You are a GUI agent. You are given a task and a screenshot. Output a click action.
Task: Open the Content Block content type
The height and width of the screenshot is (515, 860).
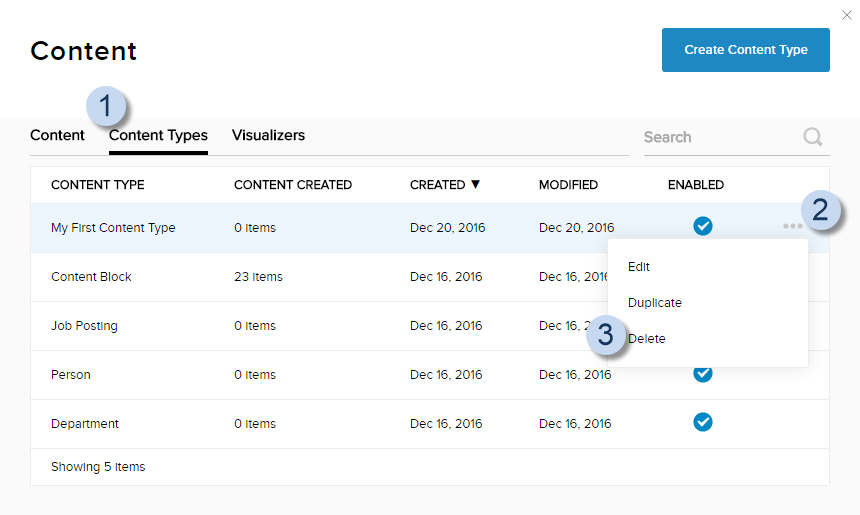pyautogui.click(x=91, y=277)
